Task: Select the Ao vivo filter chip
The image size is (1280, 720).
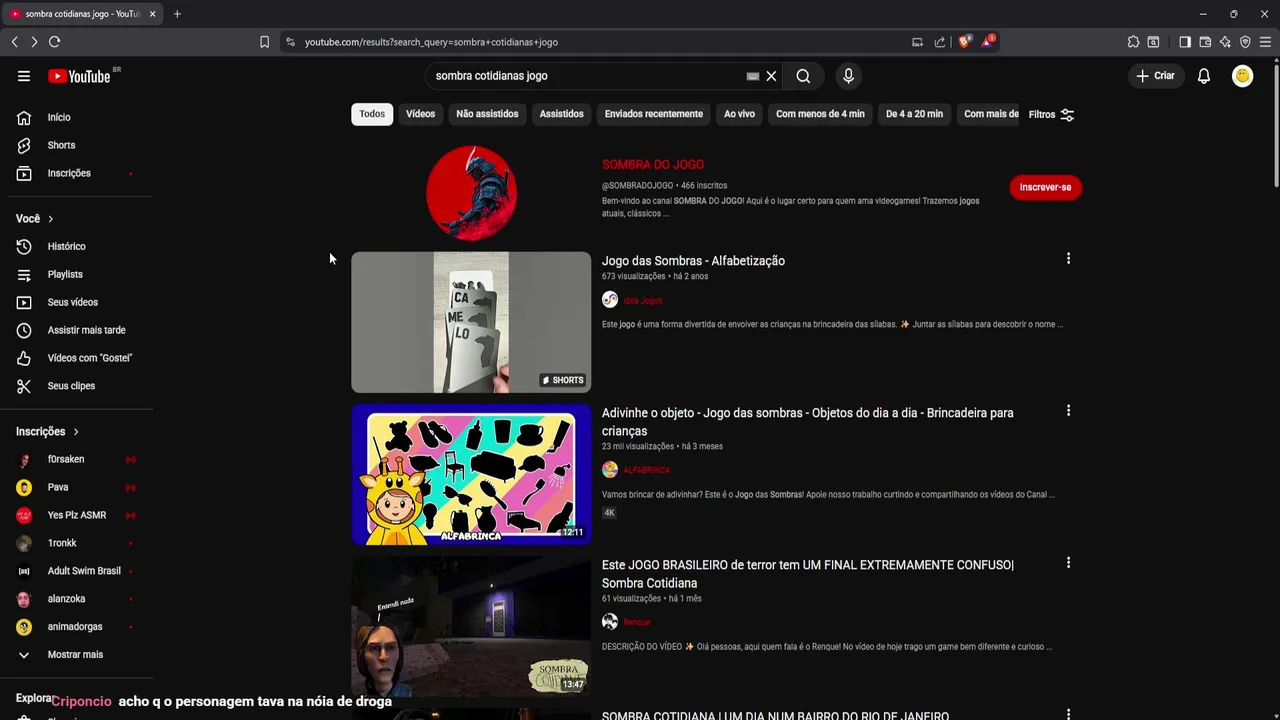Action: pos(739,114)
